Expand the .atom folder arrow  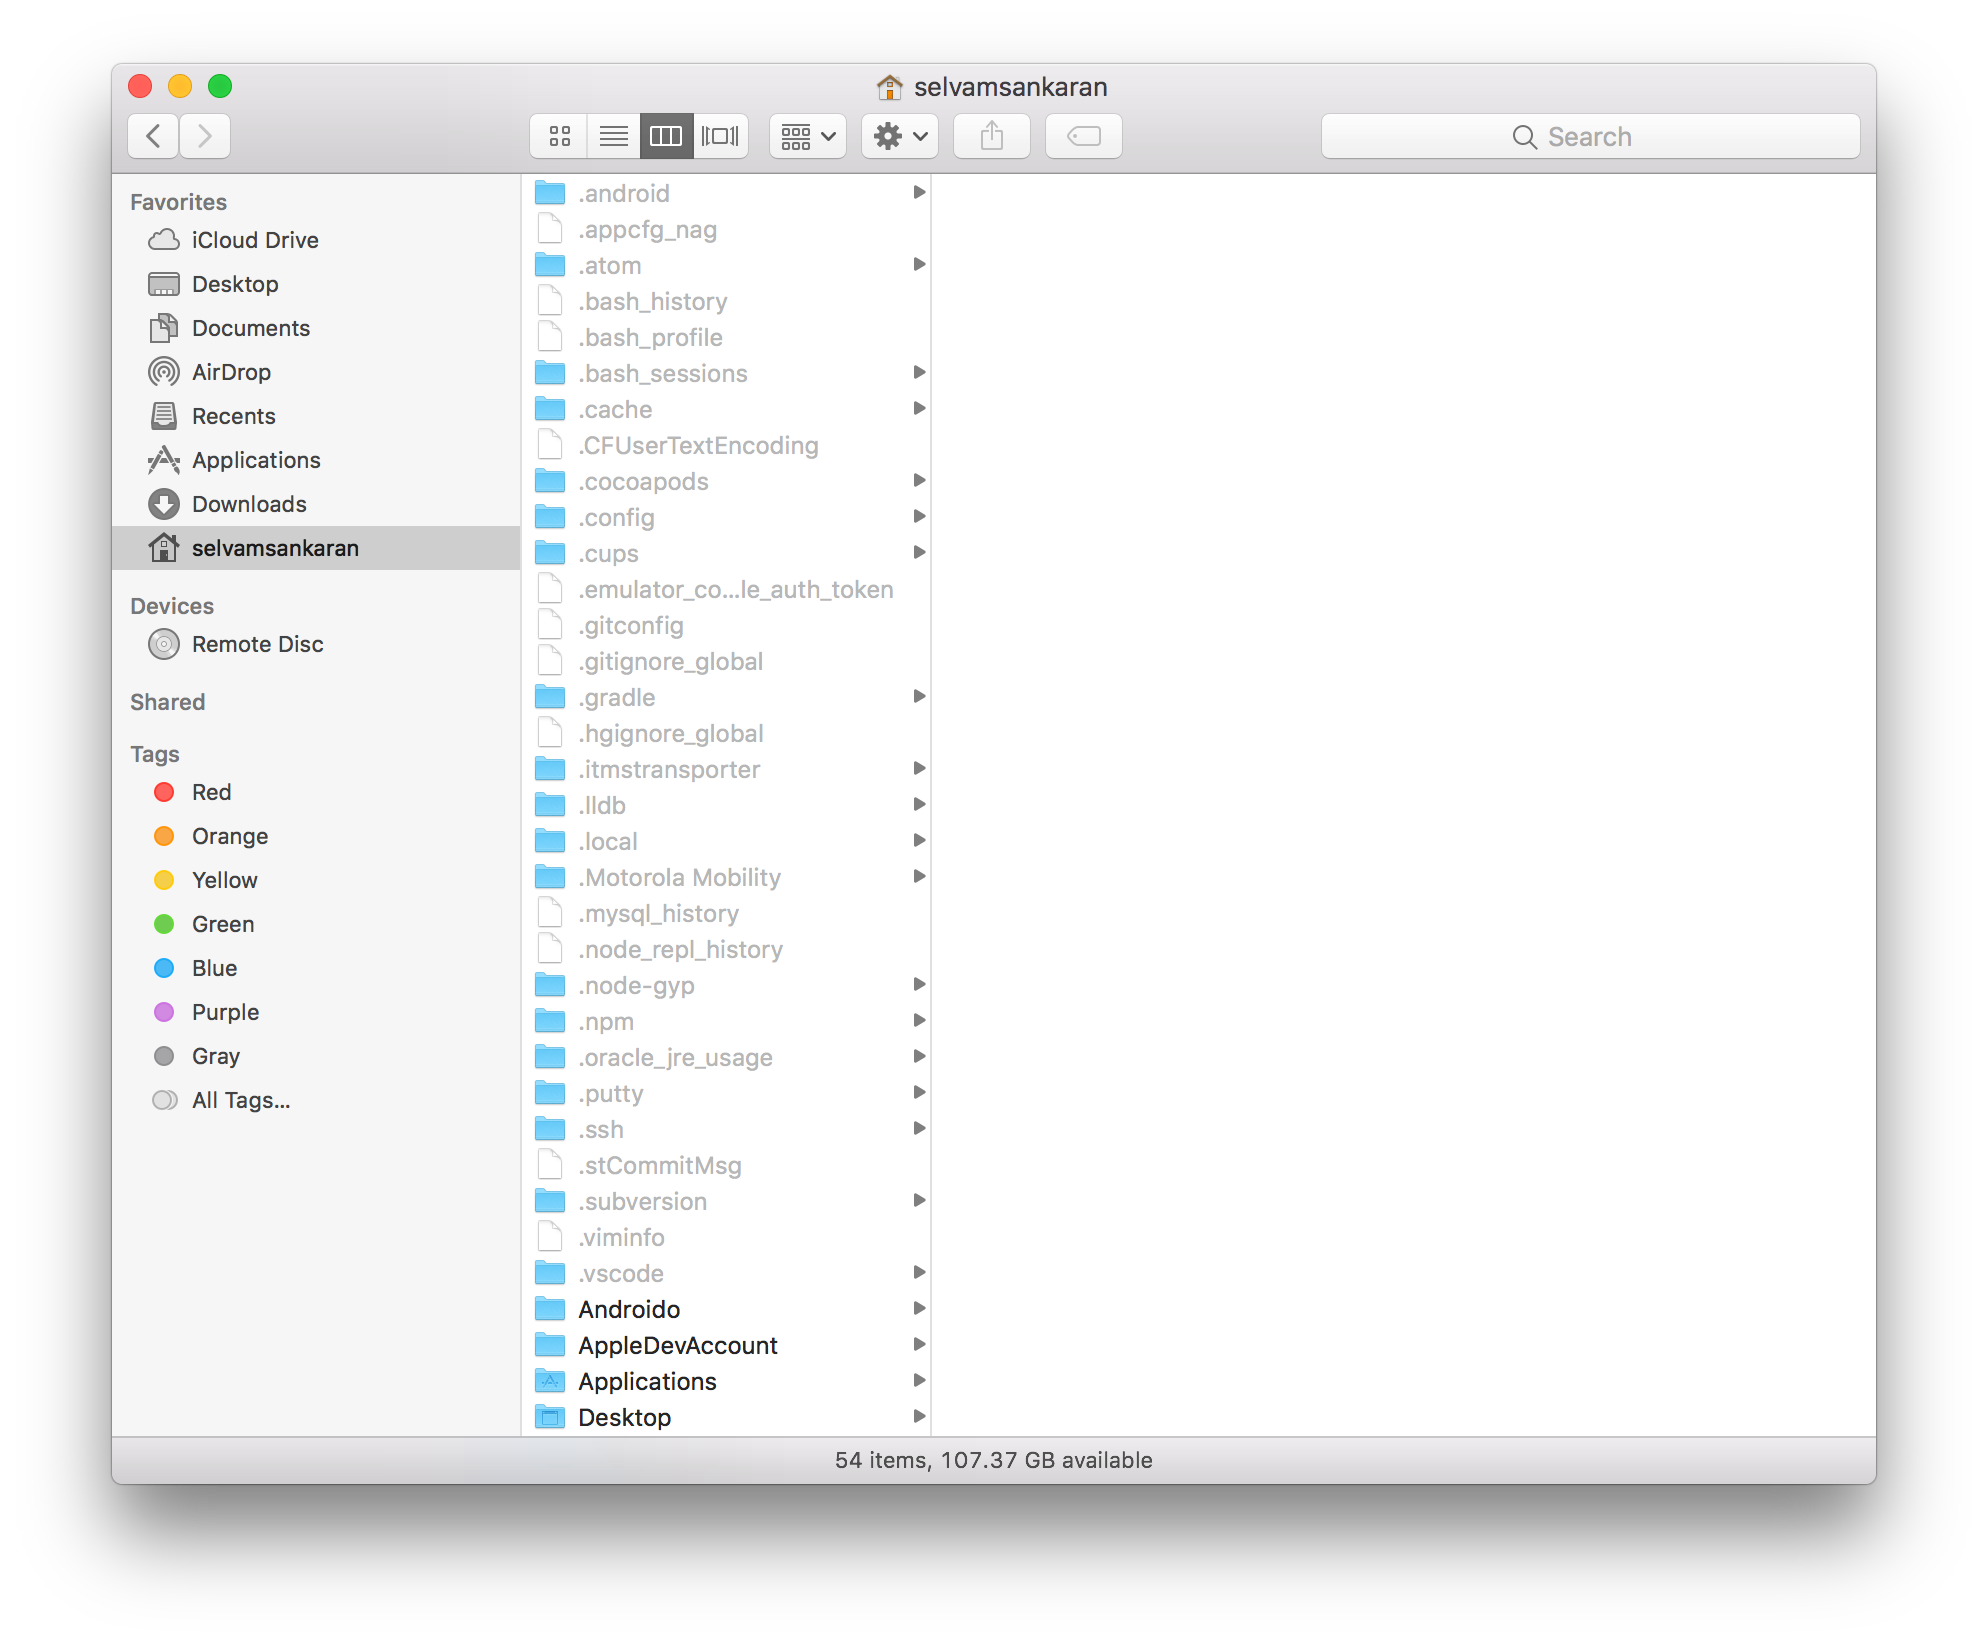pyautogui.click(x=919, y=264)
